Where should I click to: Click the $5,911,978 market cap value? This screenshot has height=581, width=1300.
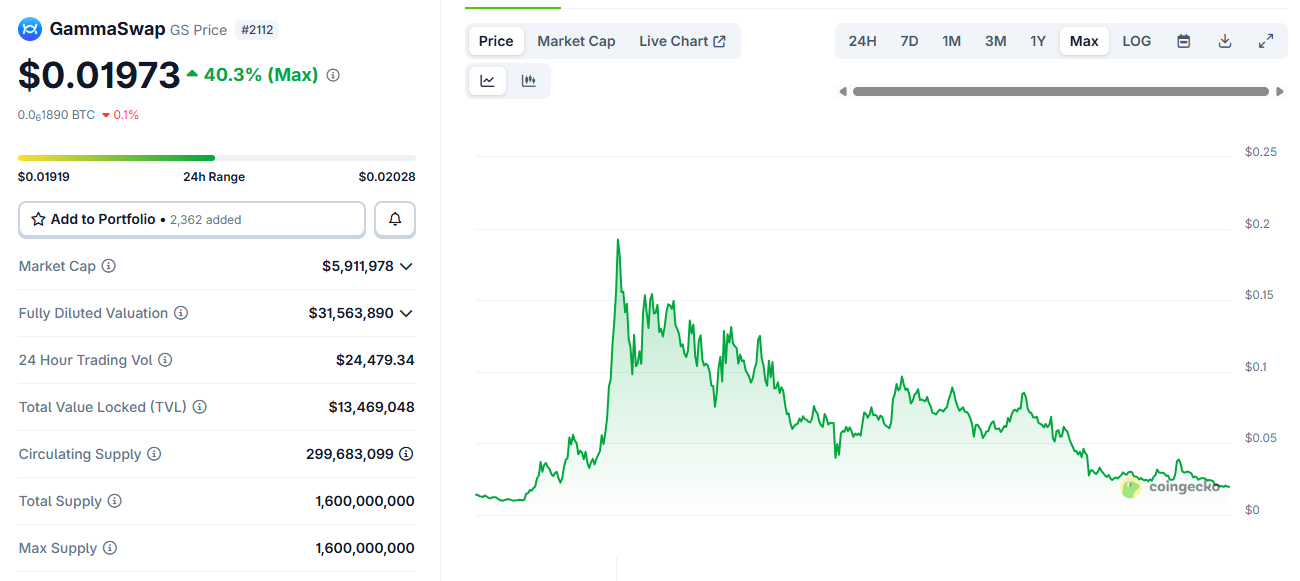[358, 266]
